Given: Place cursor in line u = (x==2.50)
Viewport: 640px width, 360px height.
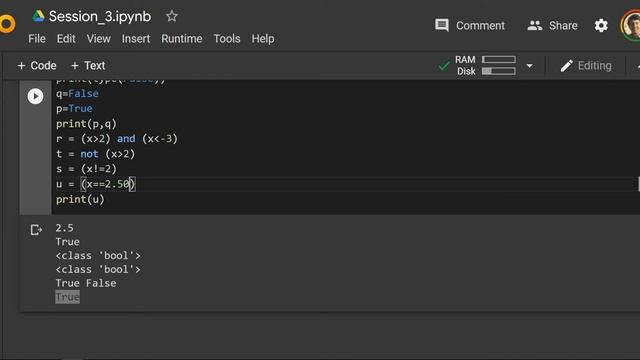Looking at the screenshot, I should pos(96,184).
